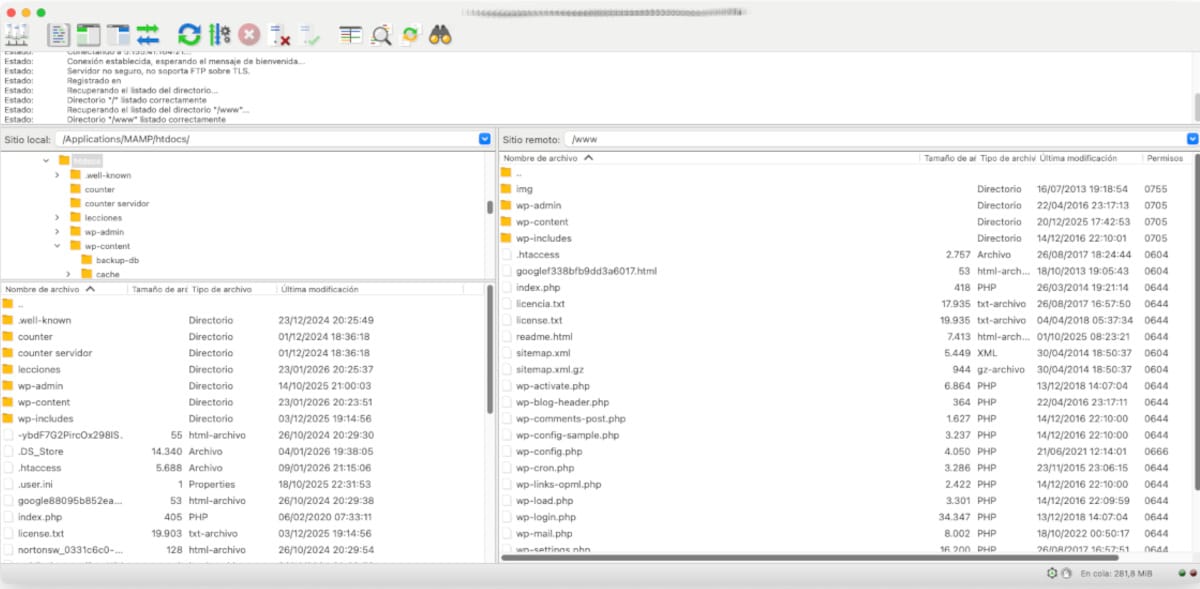
Task: Sort remote files by Permisos column
Action: click(1168, 158)
